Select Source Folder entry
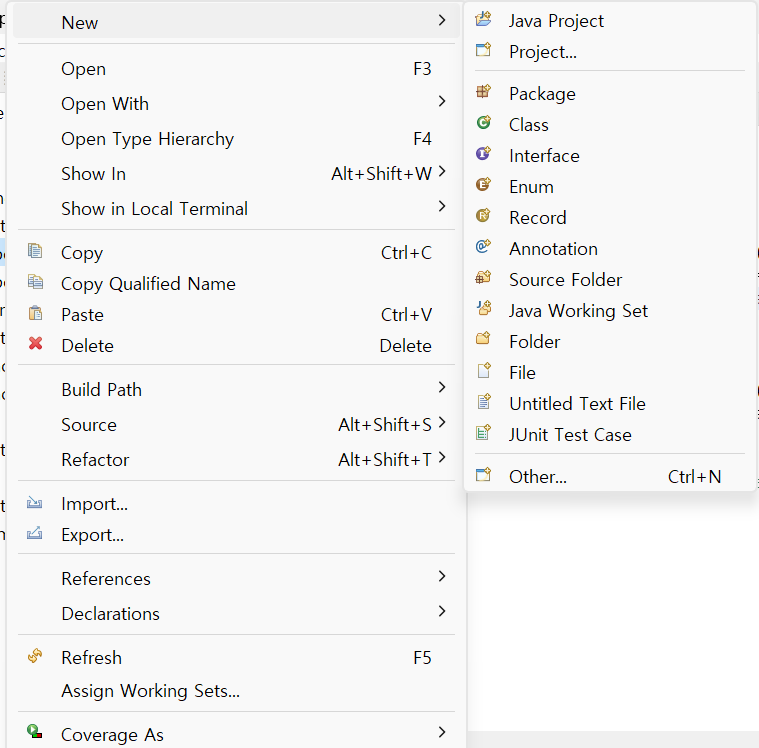Viewport: 759px width, 748px height. click(609, 279)
